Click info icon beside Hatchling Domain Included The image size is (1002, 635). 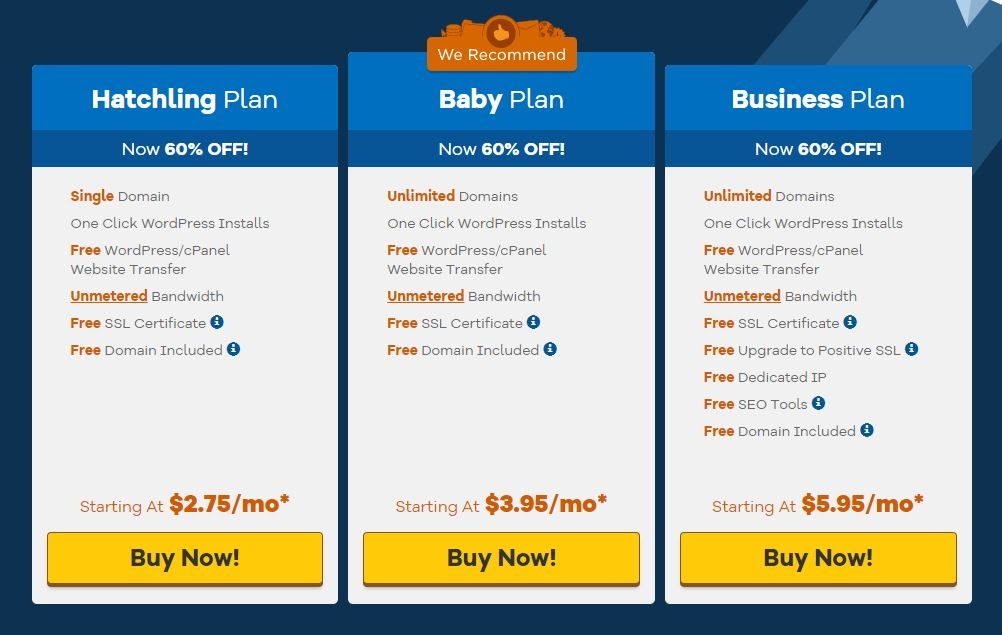point(234,349)
